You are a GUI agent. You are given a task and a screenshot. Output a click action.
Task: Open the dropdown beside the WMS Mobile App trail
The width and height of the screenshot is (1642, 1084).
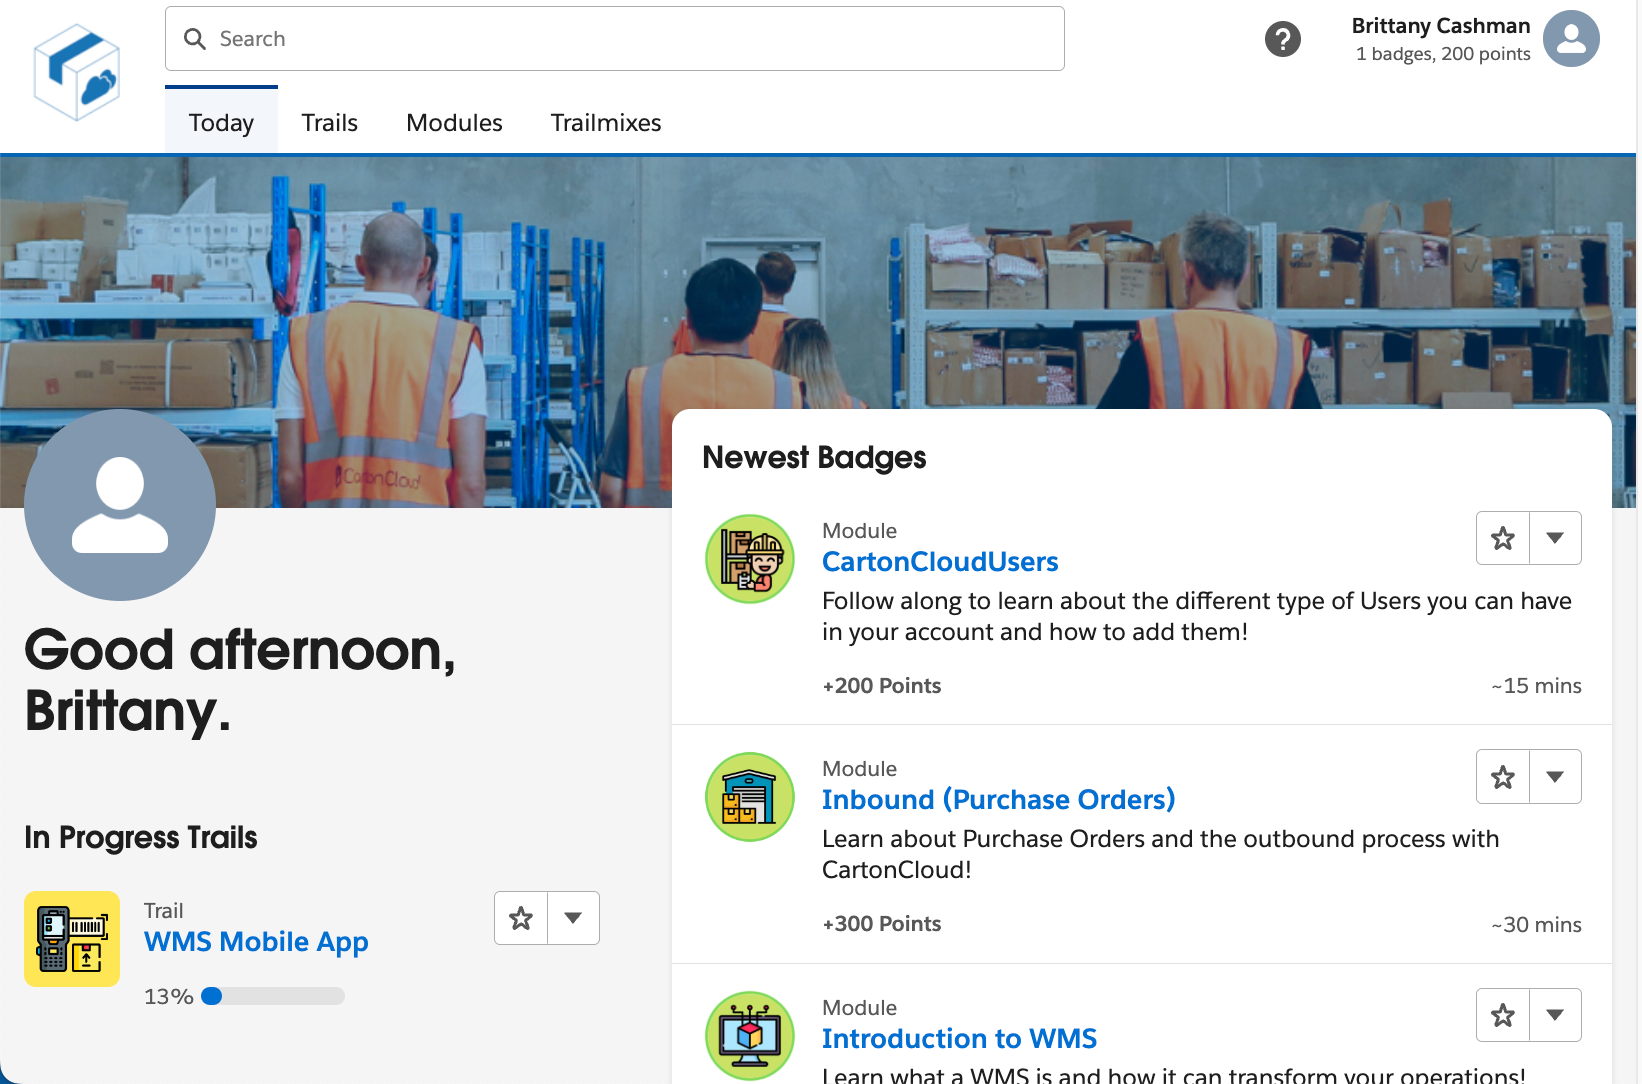573,917
